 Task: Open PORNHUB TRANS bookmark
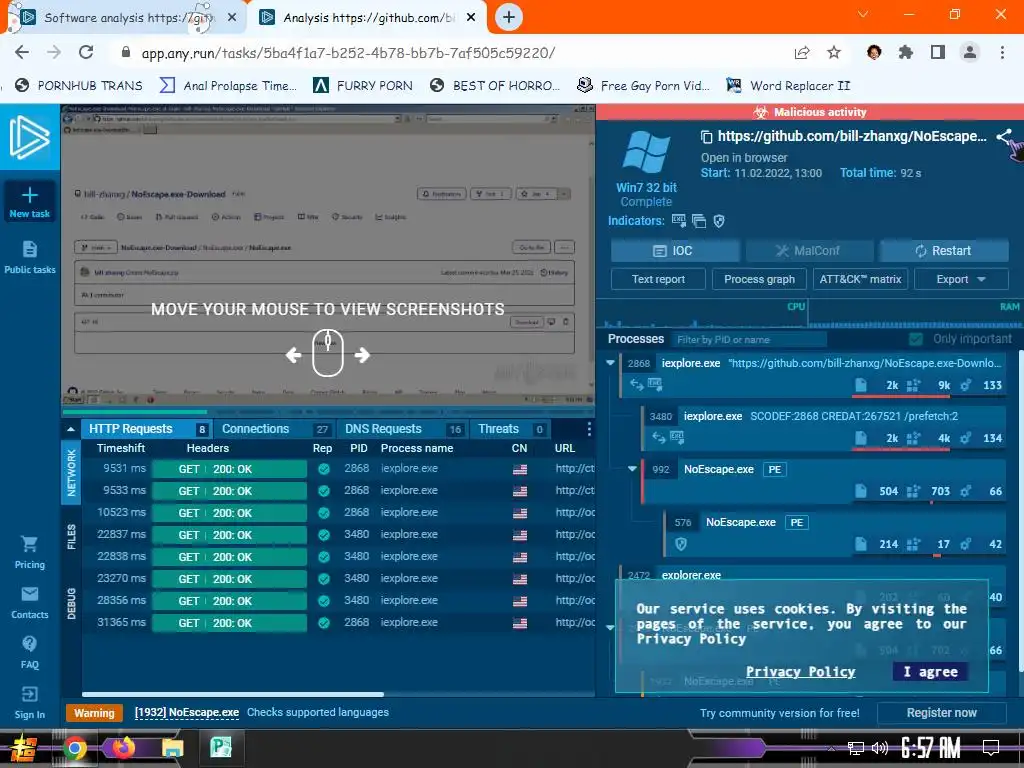click(x=78, y=86)
